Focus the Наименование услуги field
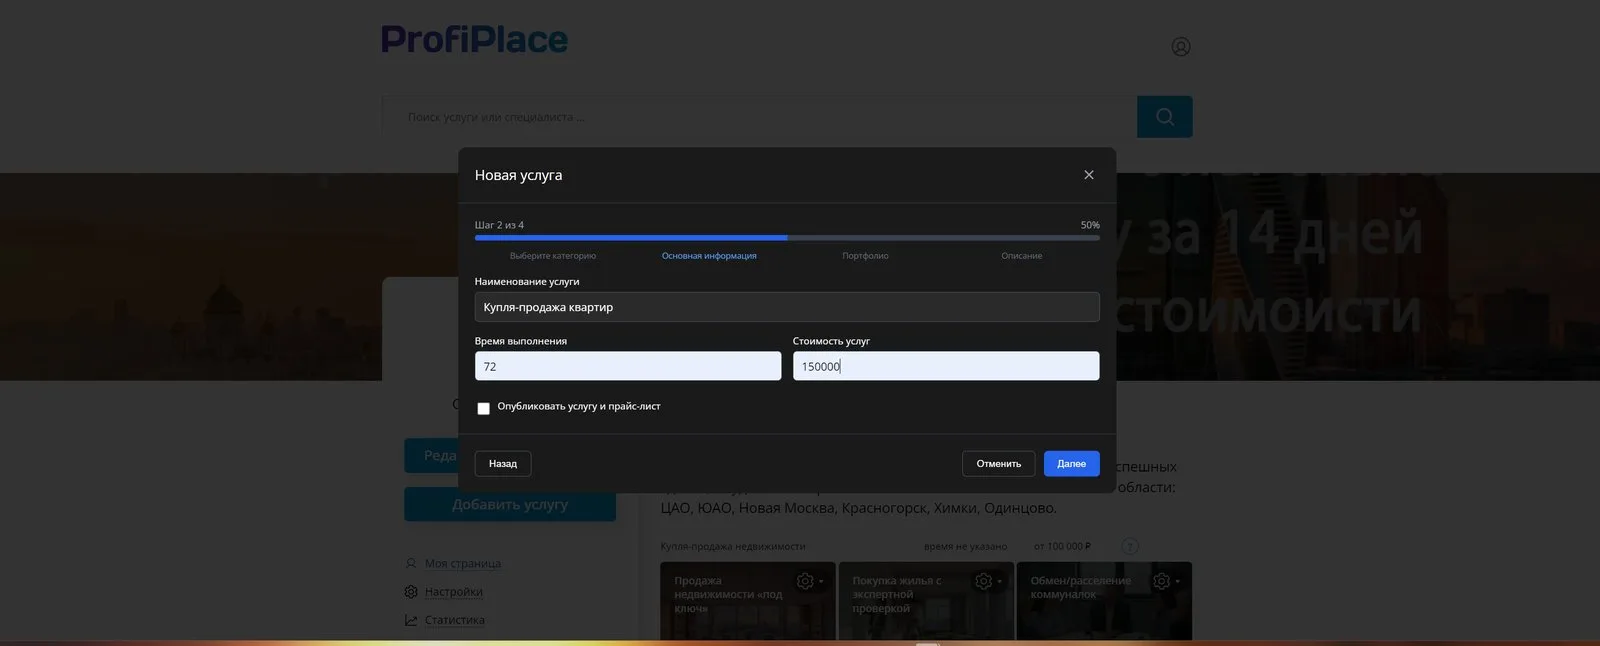 [787, 307]
